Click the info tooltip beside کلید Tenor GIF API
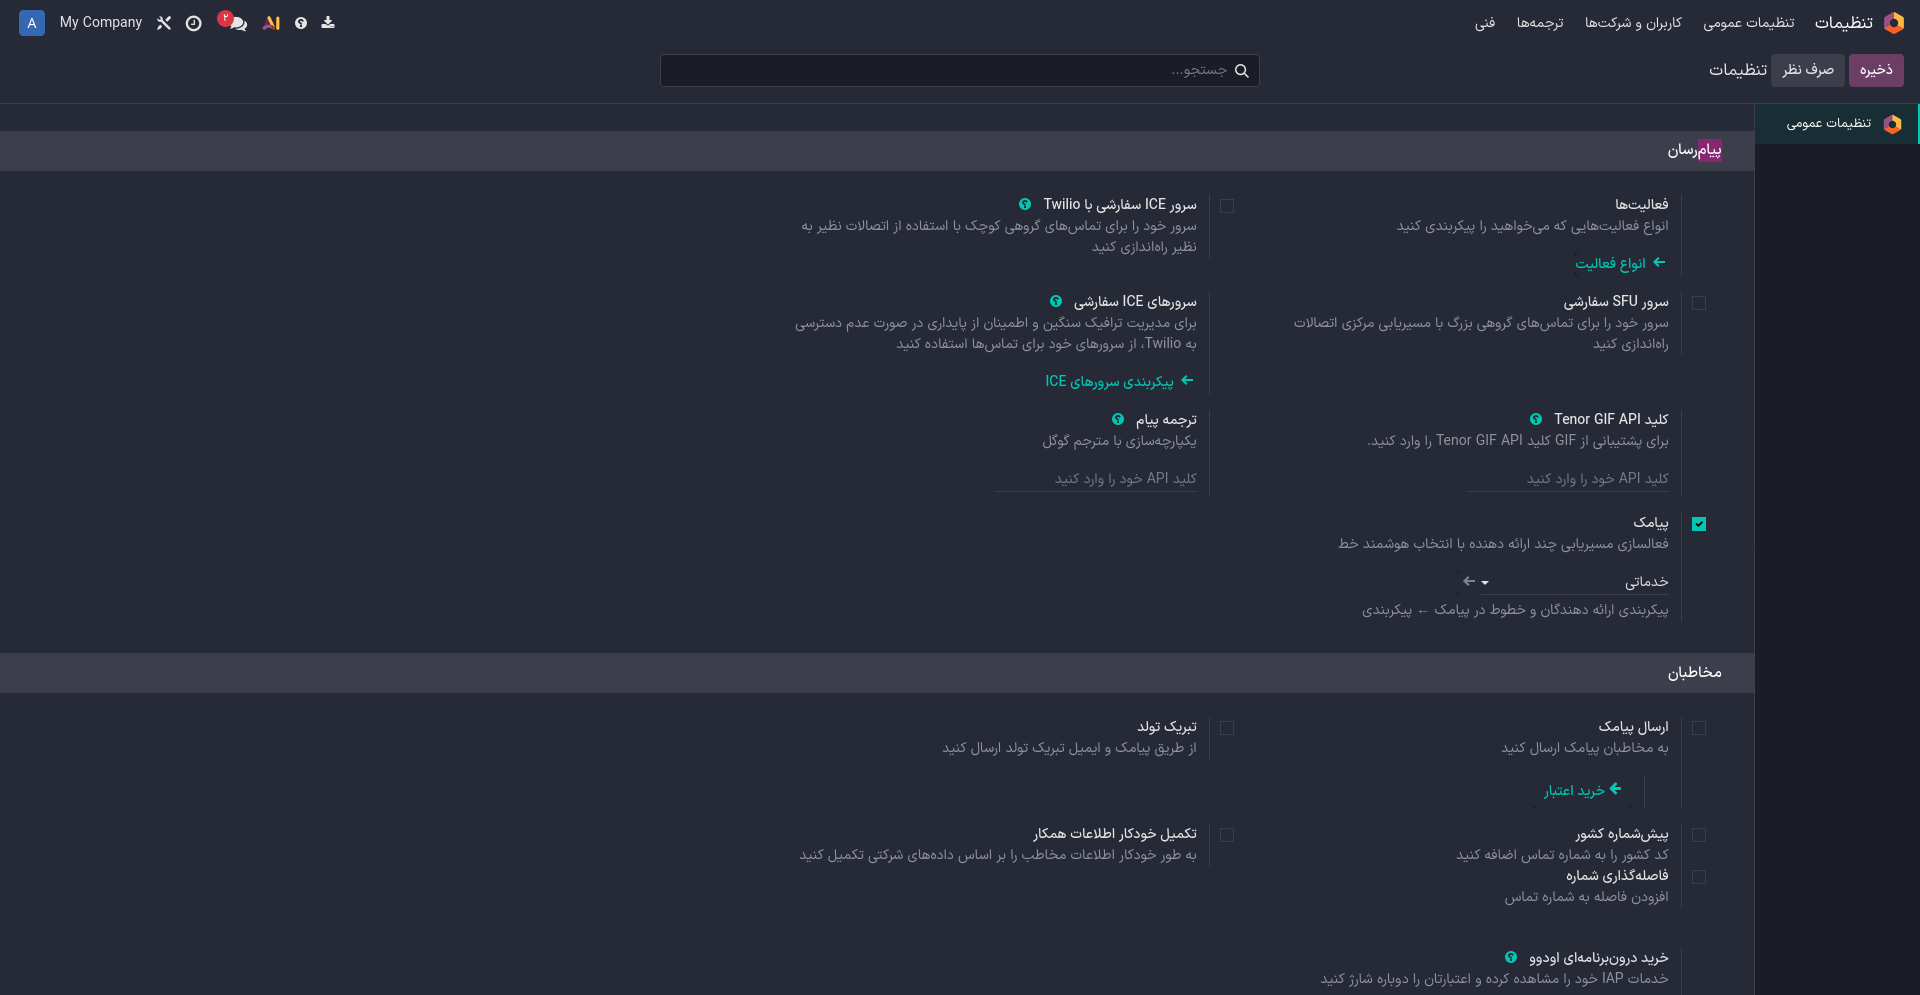The image size is (1920, 995). pyautogui.click(x=1536, y=419)
